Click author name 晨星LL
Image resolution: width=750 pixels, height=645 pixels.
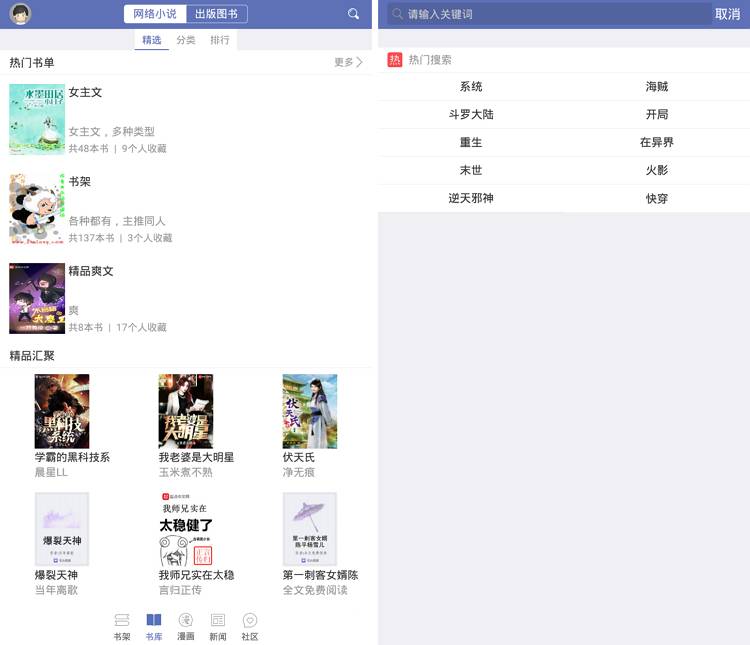coord(51,472)
